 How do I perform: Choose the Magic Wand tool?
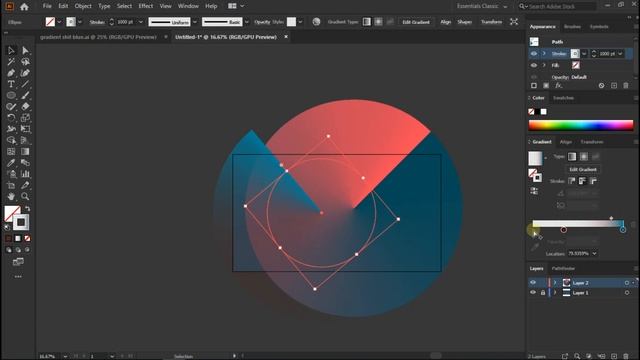[x=11, y=62]
